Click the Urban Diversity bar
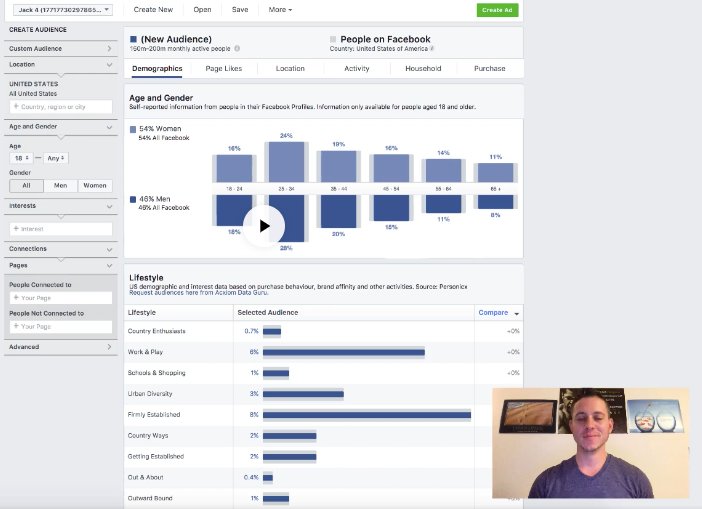 303,394
